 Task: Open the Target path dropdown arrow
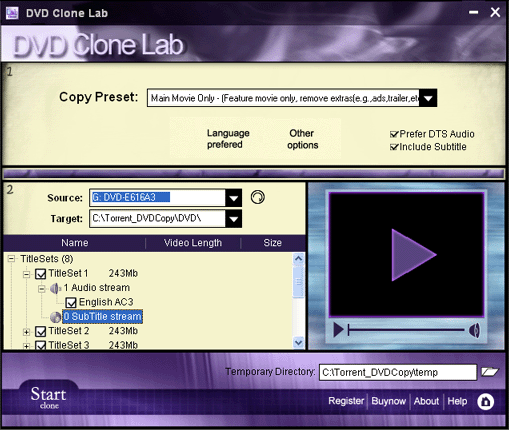[x=234, y=219]
